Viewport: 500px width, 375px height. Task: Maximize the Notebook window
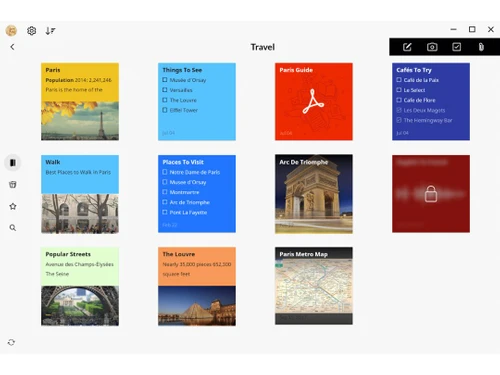(472, 29)
